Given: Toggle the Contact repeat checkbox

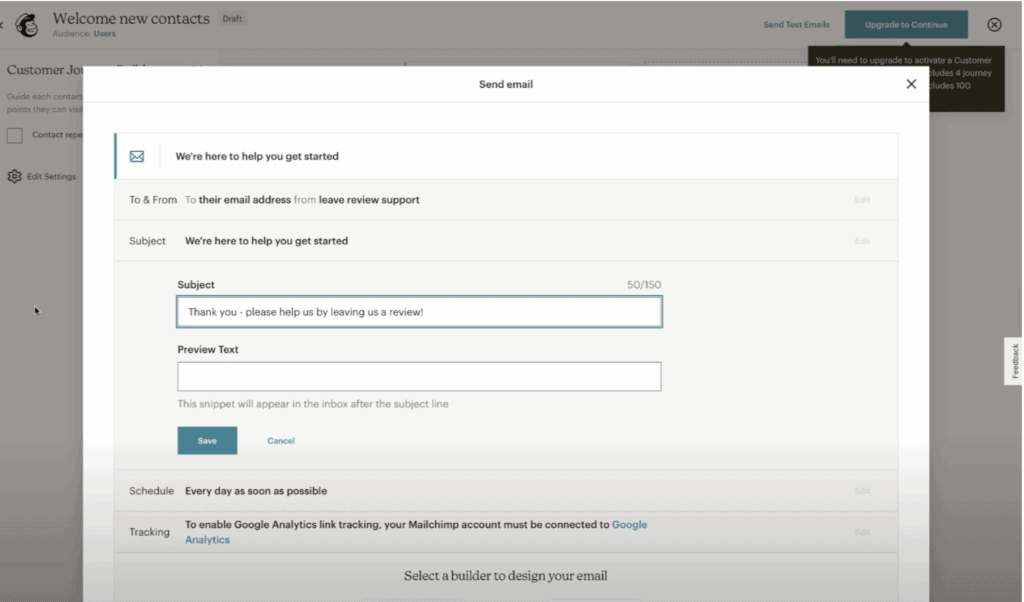Looking at the screenshot, I should coord(15,135).
